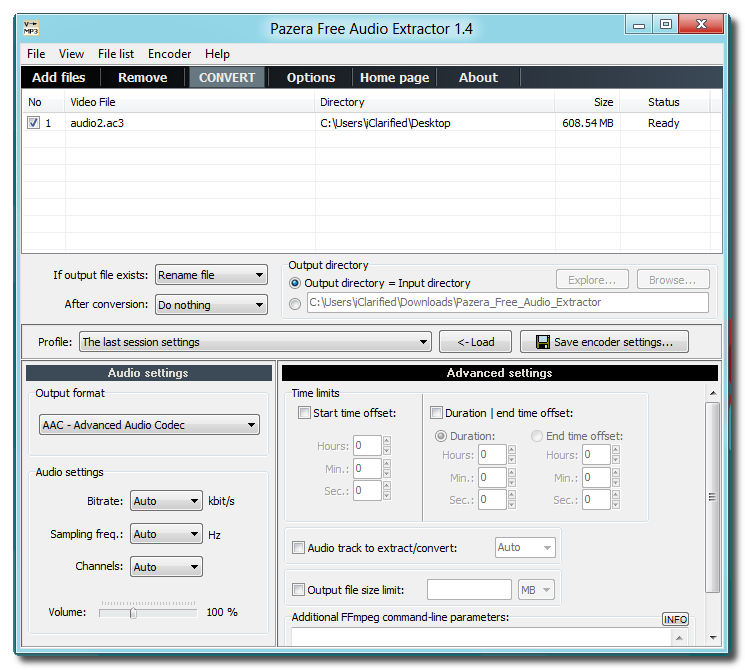Viewport: 745px width, 670px height.
Task: Click the Explore... button
Action: tap(592, 280)
